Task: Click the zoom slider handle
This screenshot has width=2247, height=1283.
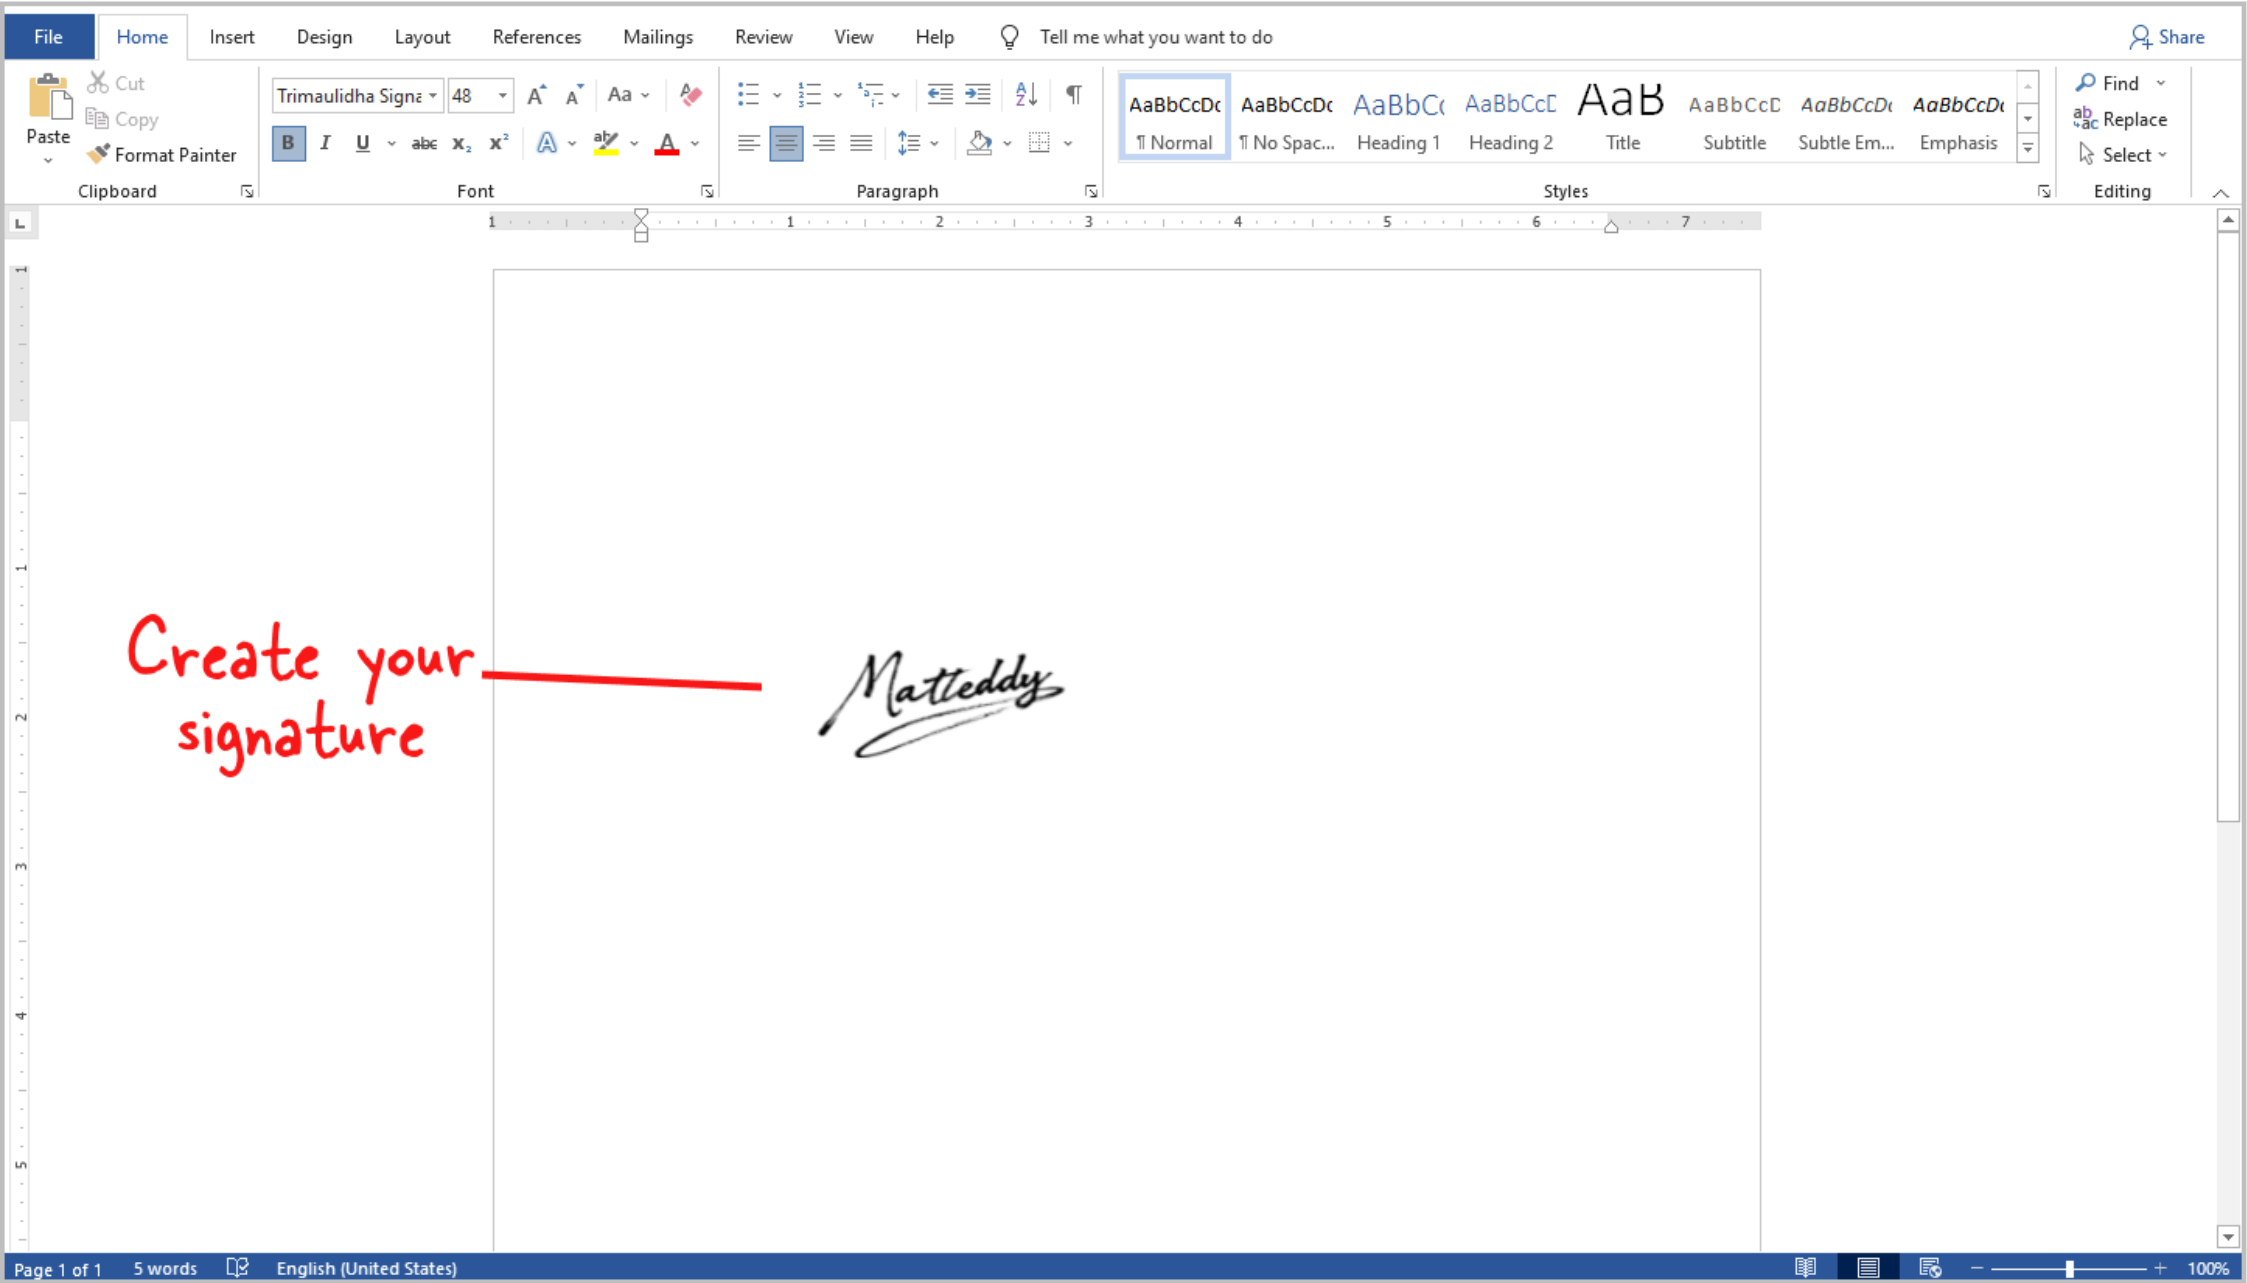Action: pyautogui.click(x=2069, y=1267)
